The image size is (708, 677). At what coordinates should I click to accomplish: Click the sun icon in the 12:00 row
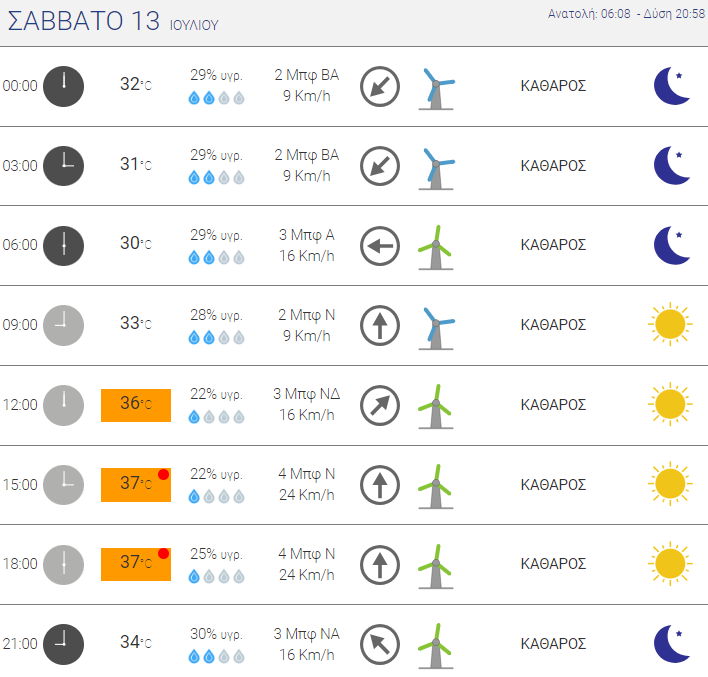tap(670, 404)
